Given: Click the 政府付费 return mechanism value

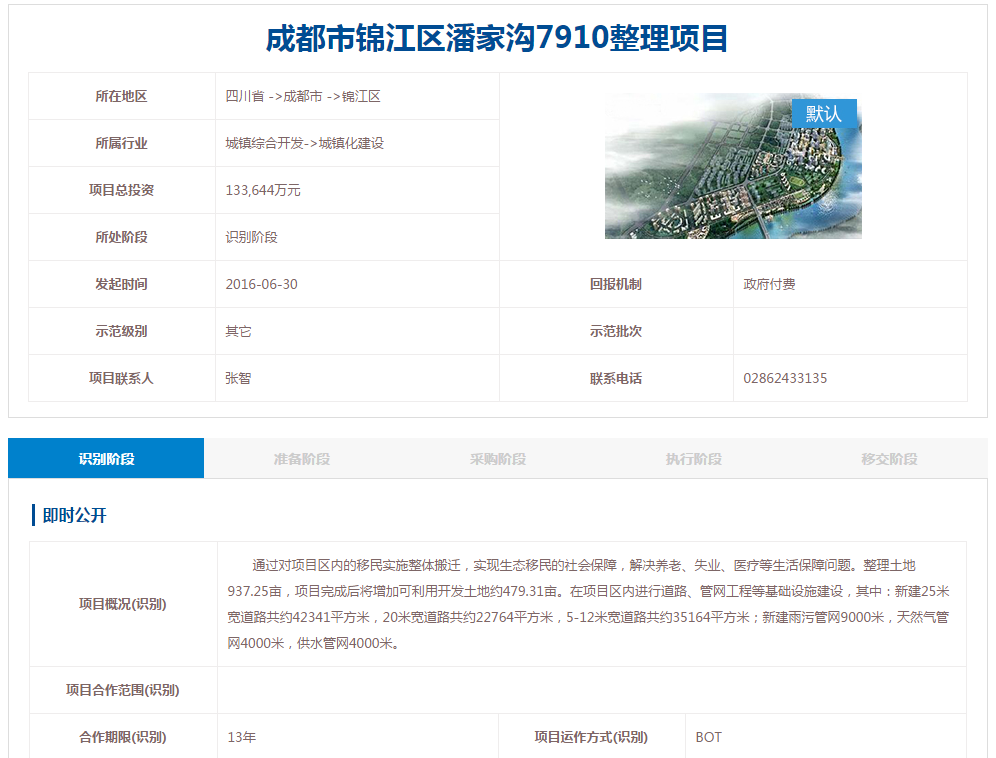Looking at the screenshot, I should coord(769,285).
